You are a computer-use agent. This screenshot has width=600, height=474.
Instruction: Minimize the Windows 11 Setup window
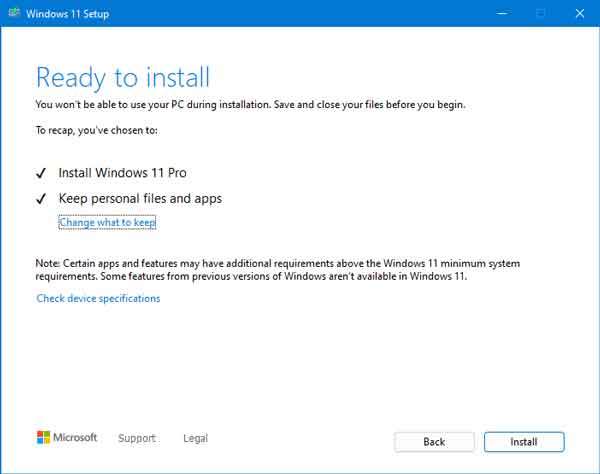502,13
